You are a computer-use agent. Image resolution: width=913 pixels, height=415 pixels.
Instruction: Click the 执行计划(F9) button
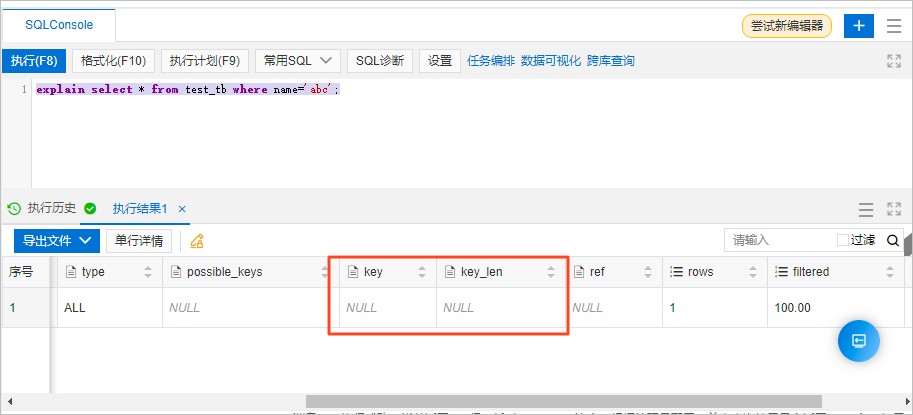[x=205, y=61]
